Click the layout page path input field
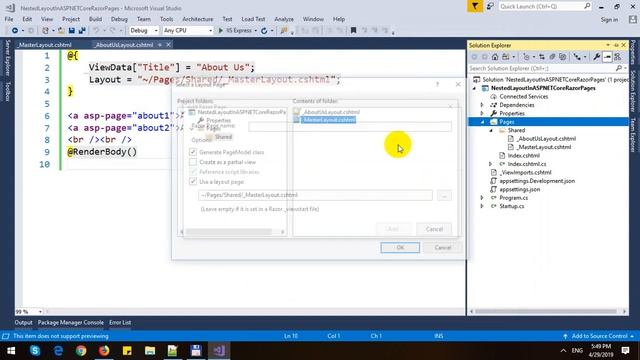 coord(315,195)
